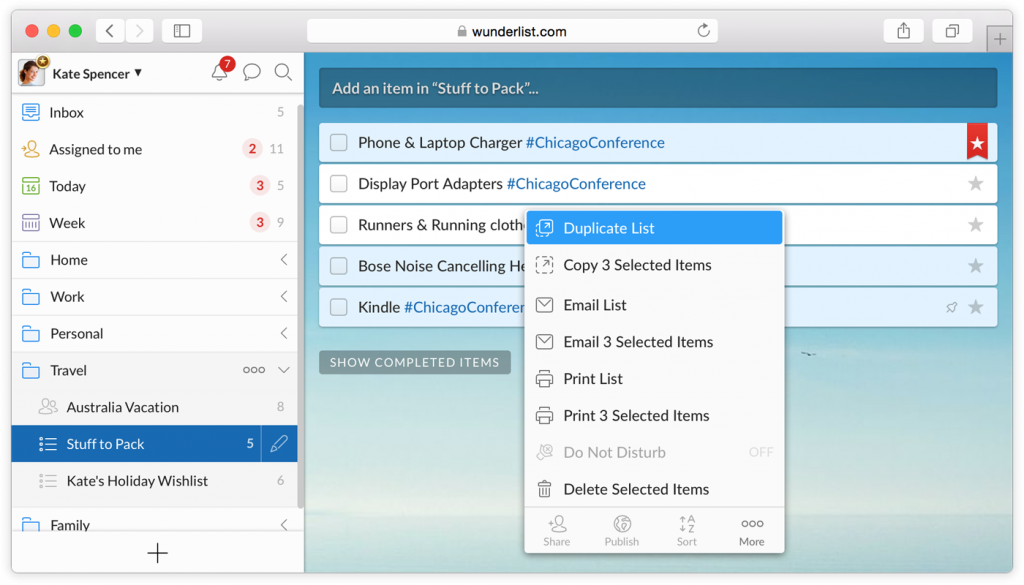Click the Safari share button
Image resolution: width=1024 pixels, height=585 pixels.
pos(904,31)
